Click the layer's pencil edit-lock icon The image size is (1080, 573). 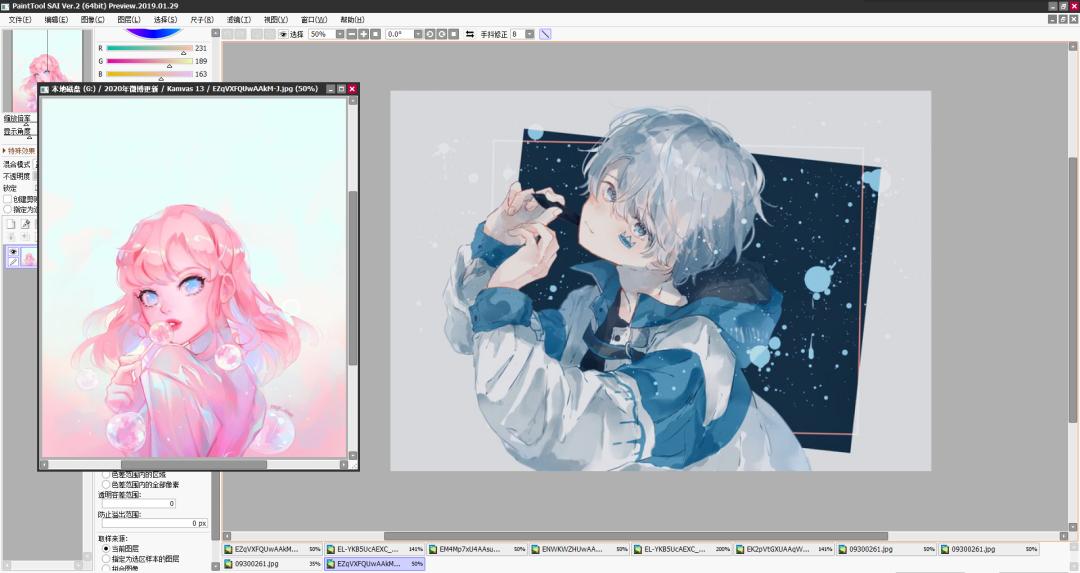[x=13, y=262]
